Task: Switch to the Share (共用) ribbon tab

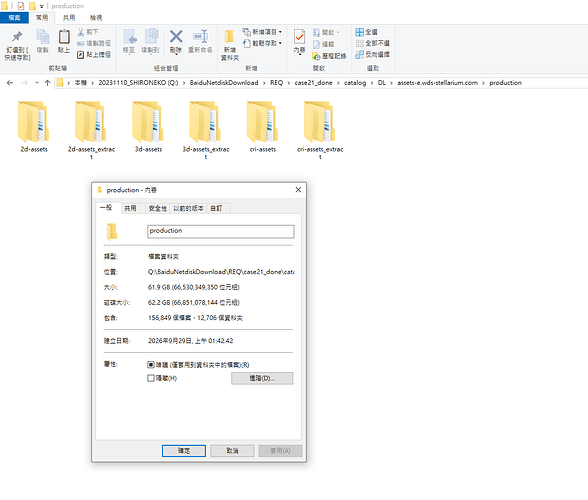Action: point(69,18)
